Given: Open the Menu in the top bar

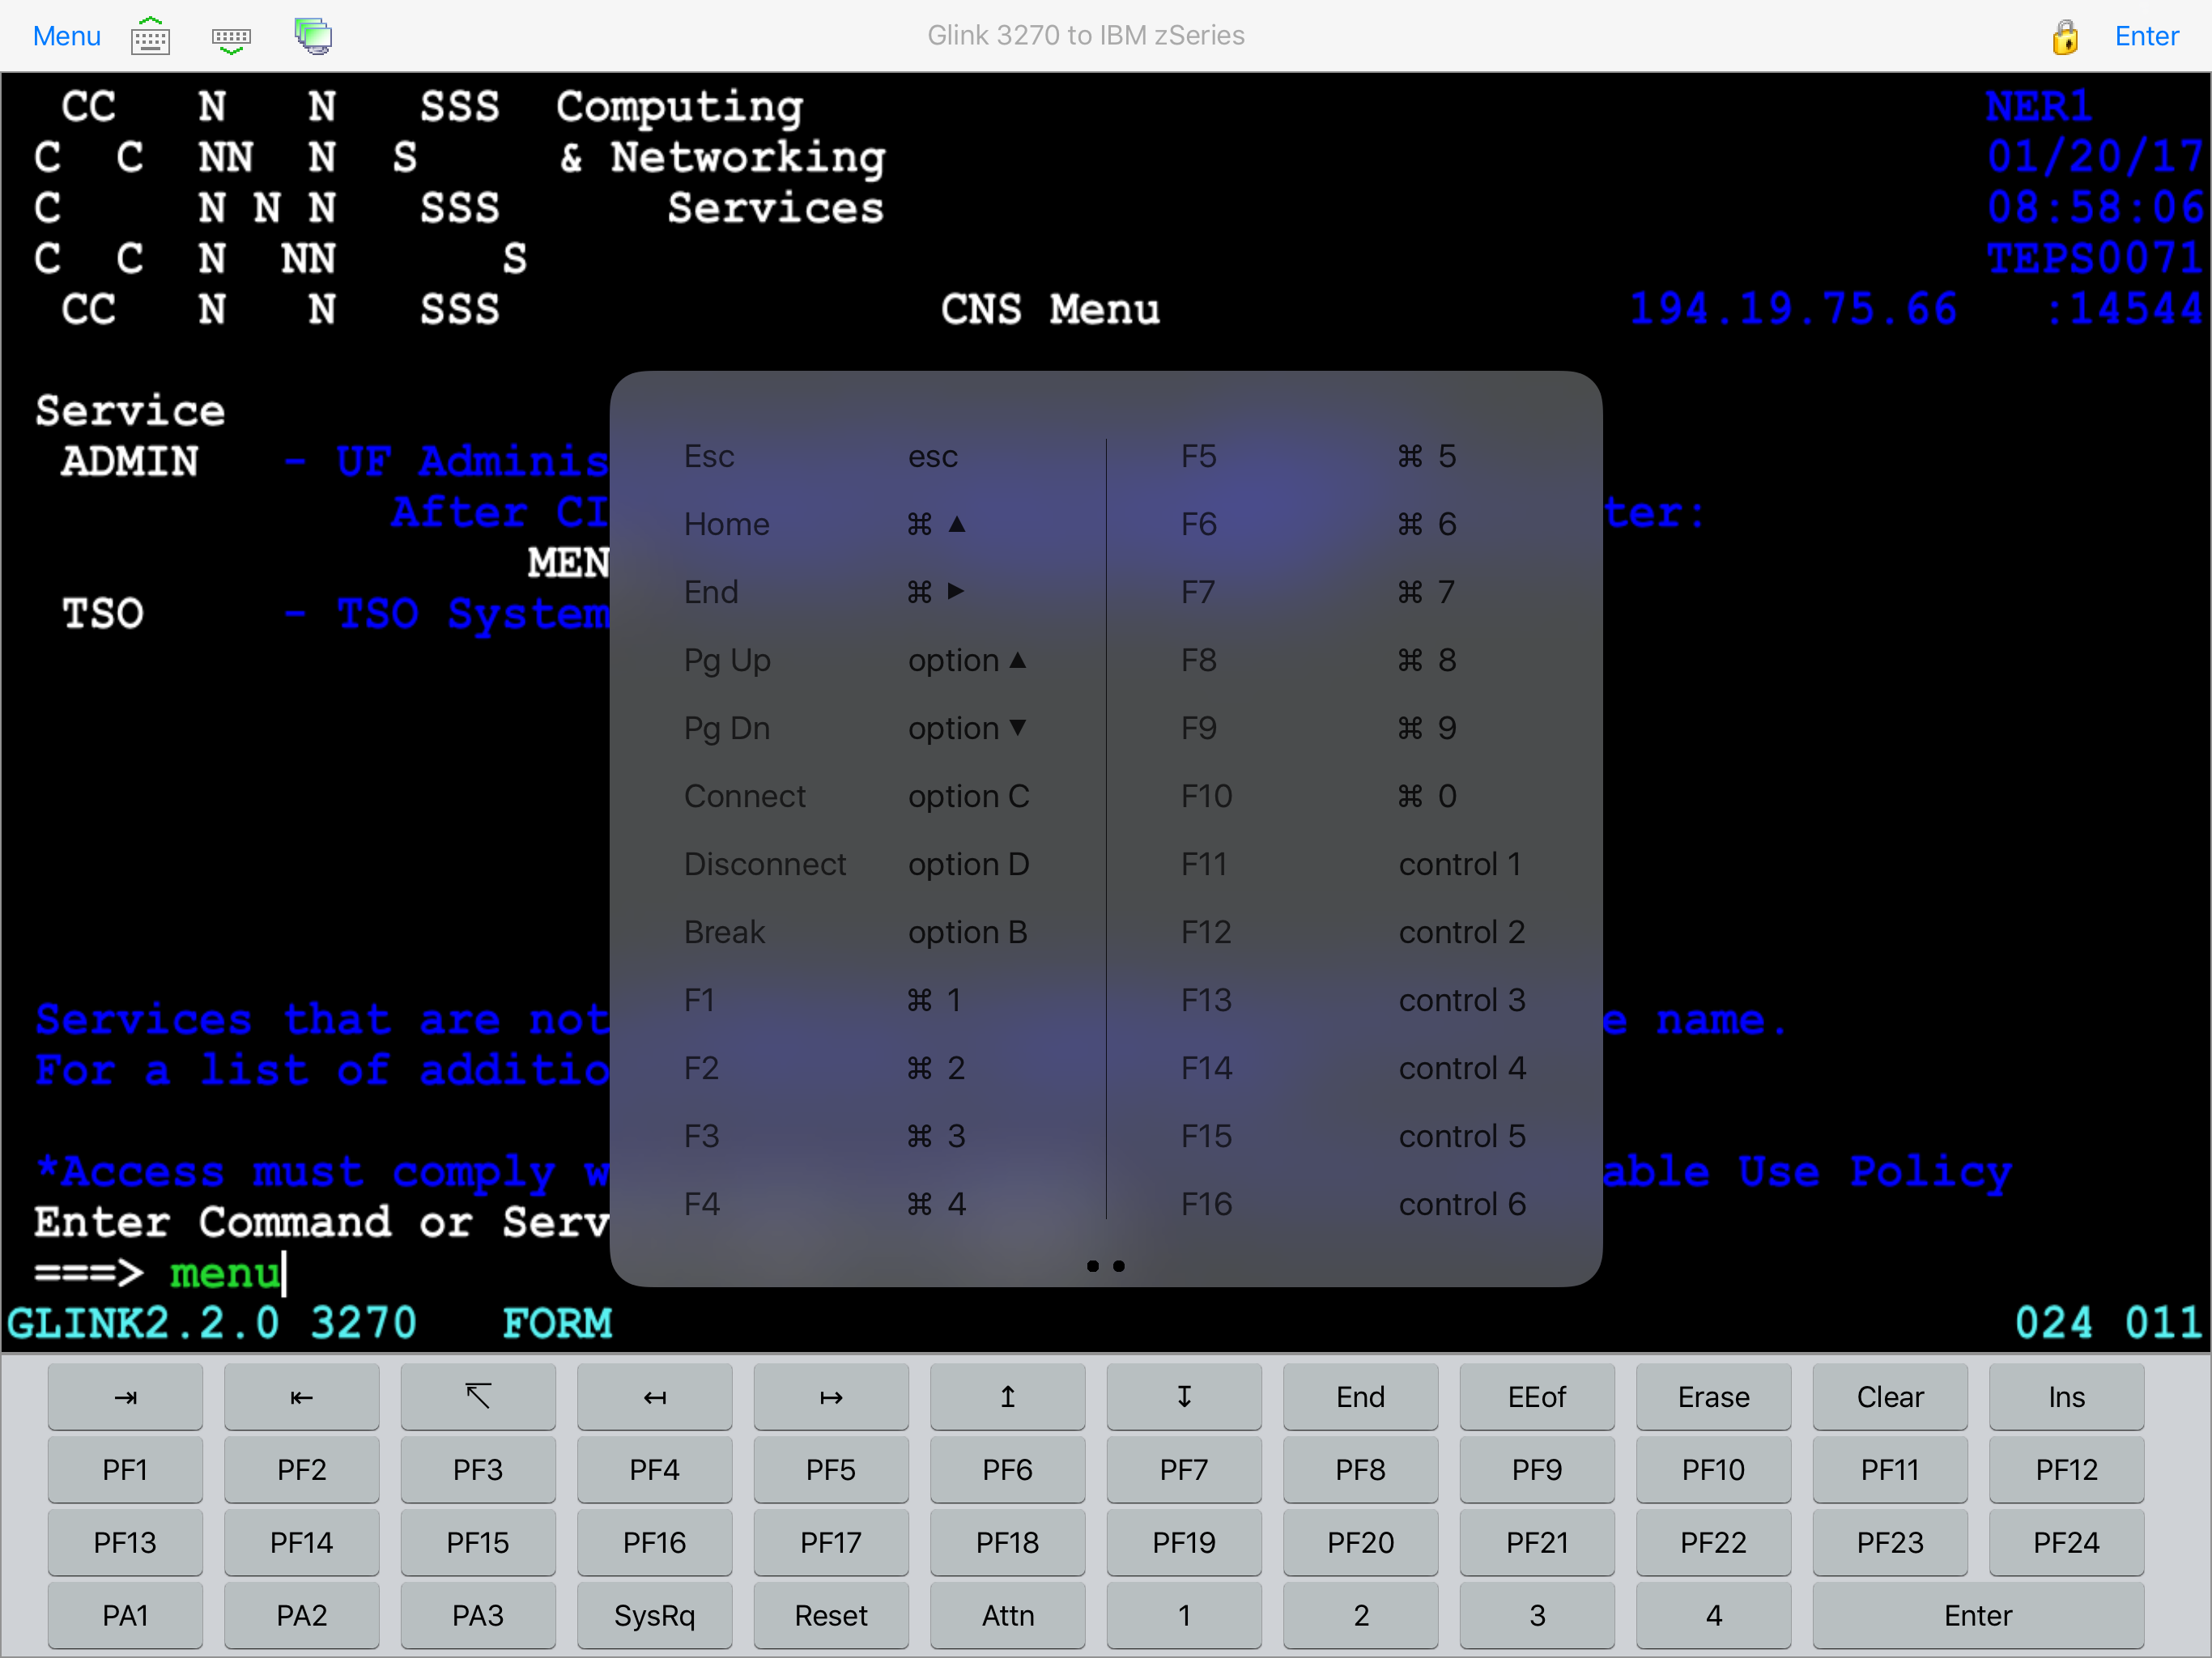Looking at the screenshot, I should (x=66, y=36).
